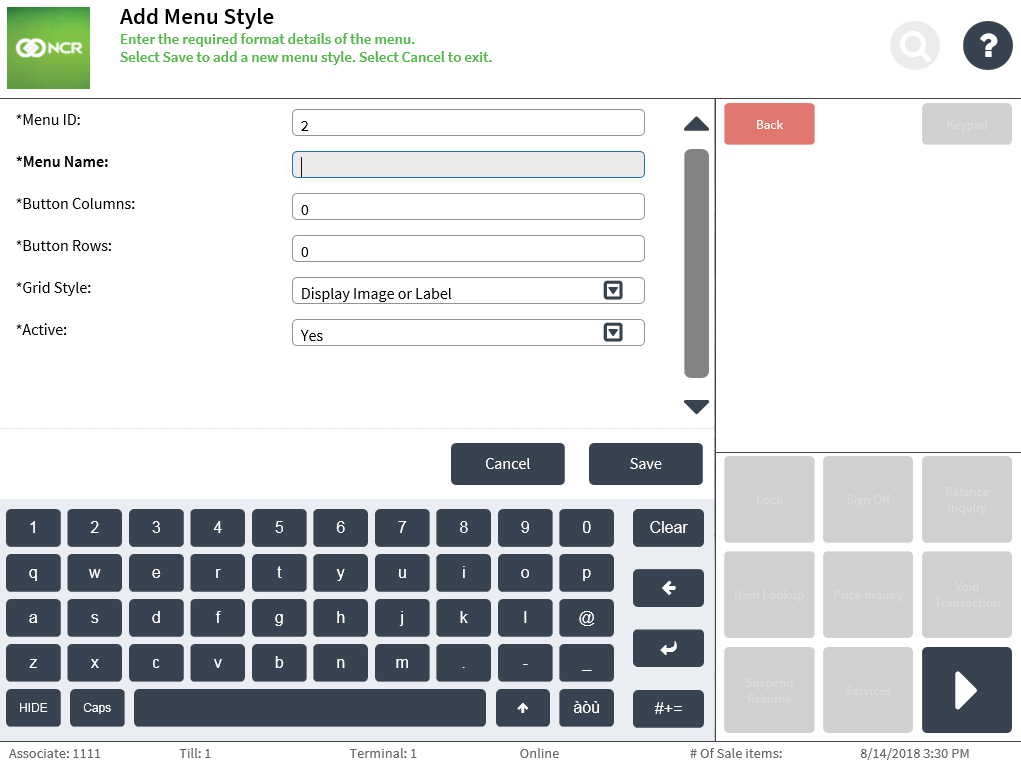1021x765 pixels.
Task: Click the NCR logo
Action: (48, 48)
